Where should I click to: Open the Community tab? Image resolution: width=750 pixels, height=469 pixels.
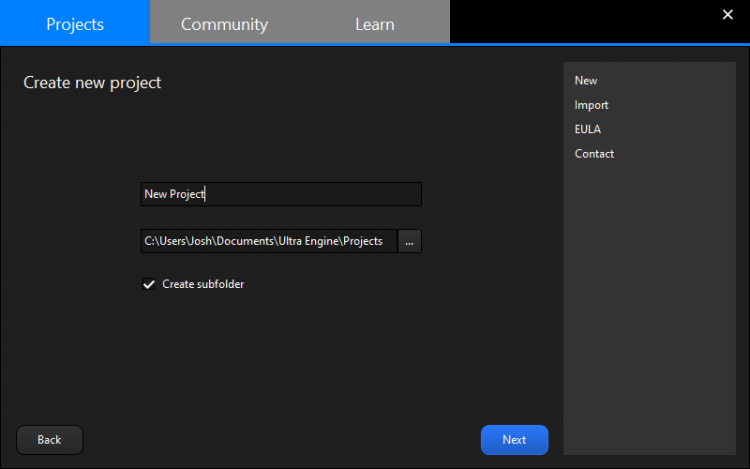pos(224,23)
